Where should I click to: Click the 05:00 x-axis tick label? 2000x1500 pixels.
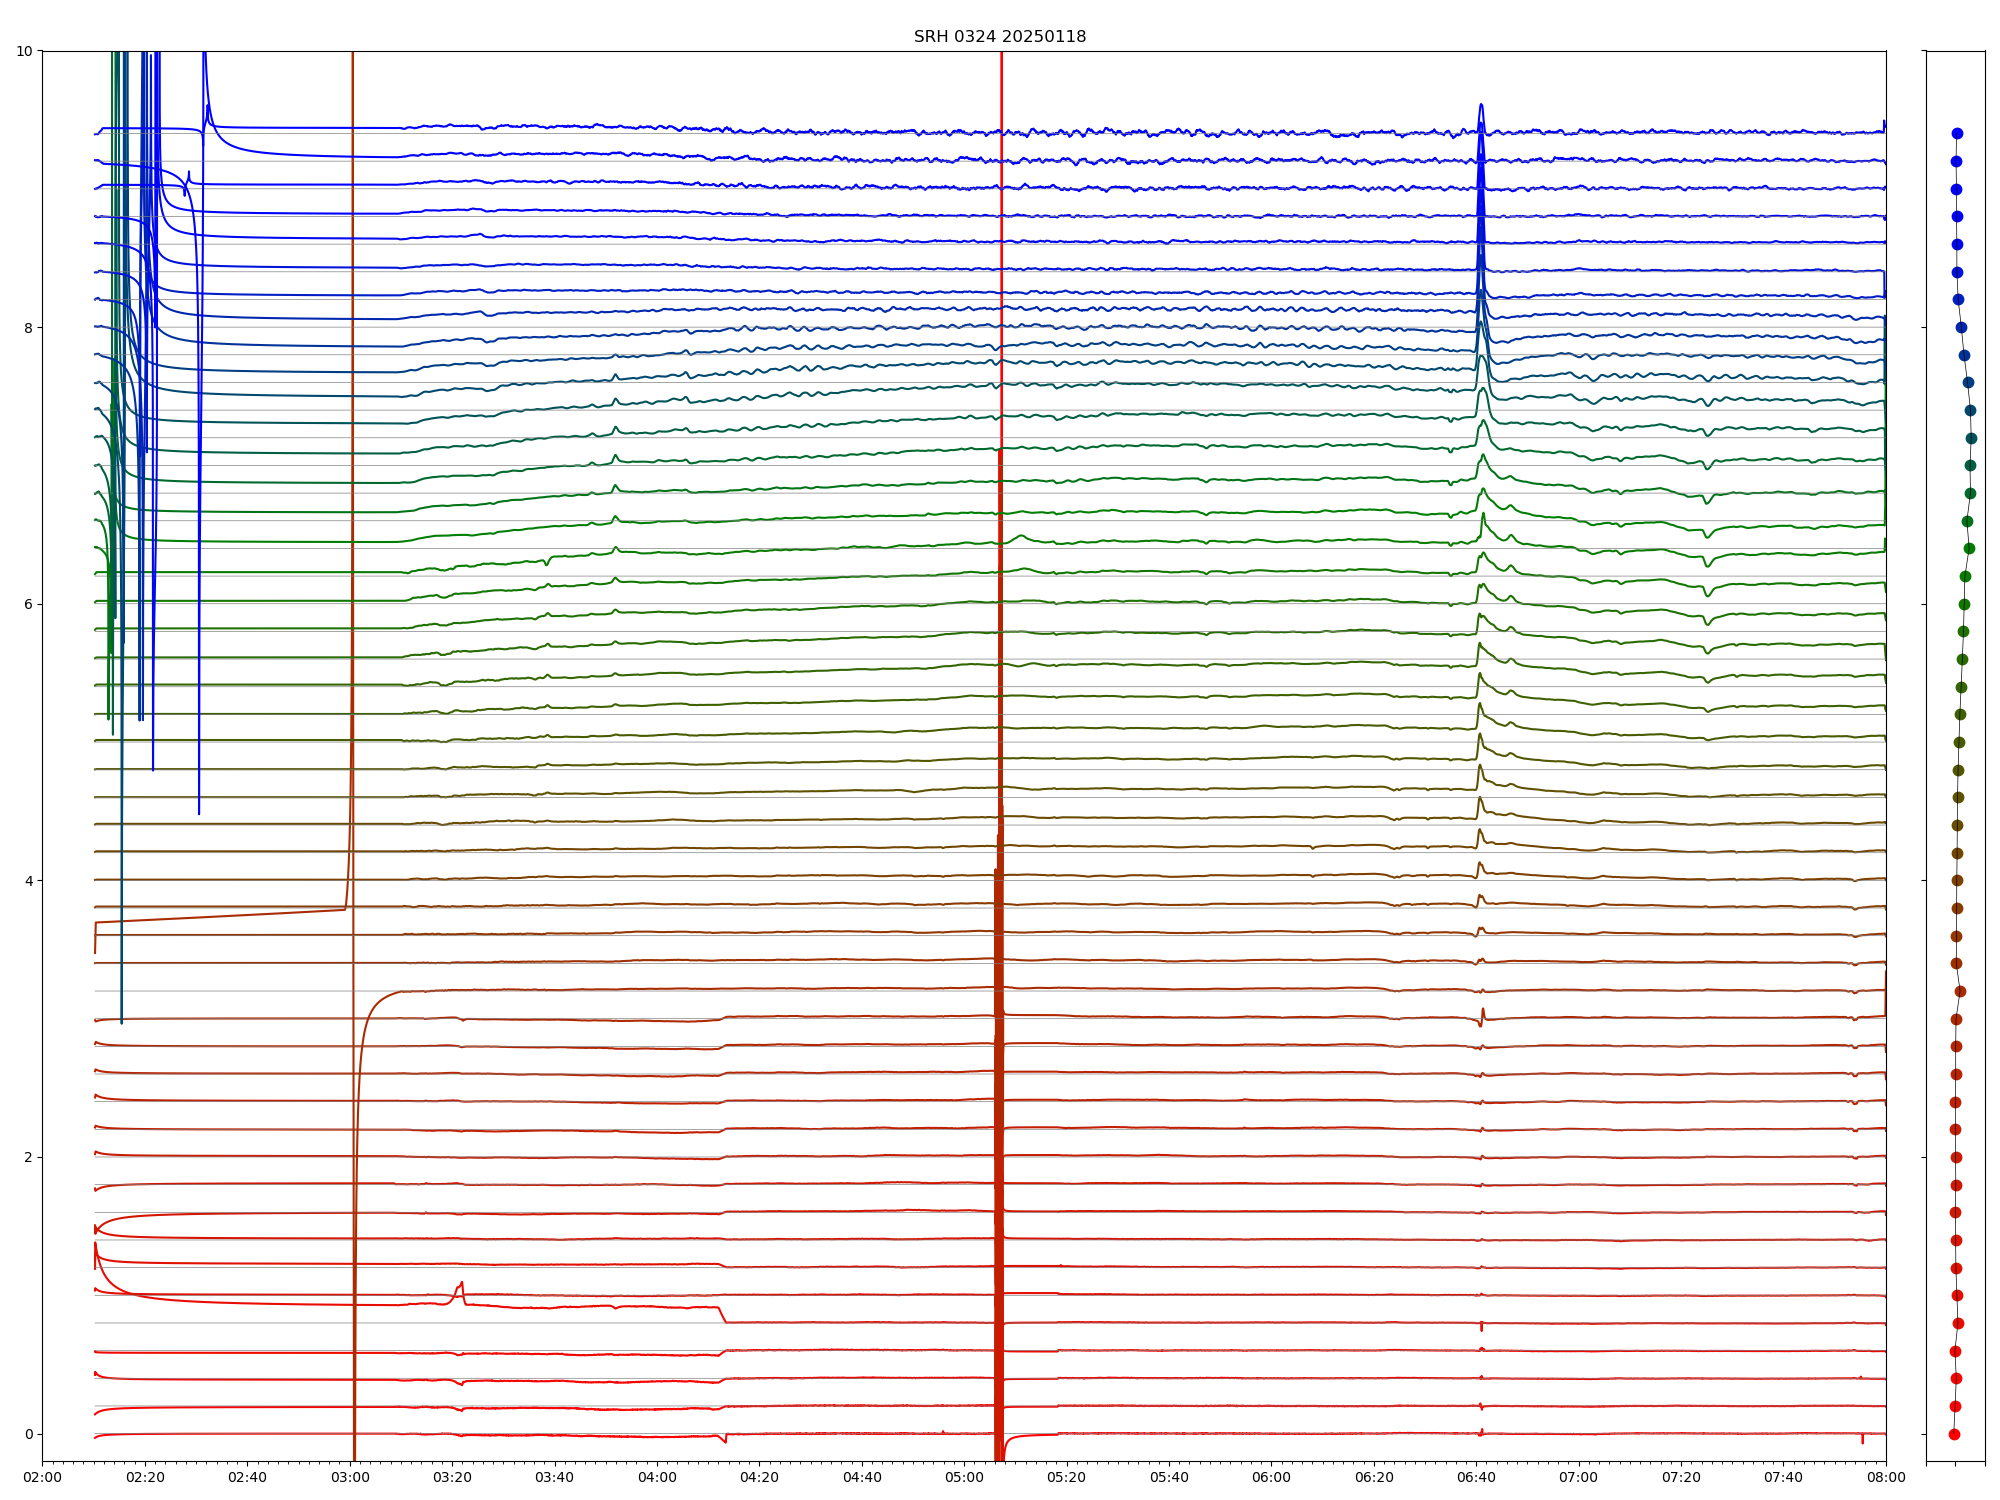tap(964, 1477)
